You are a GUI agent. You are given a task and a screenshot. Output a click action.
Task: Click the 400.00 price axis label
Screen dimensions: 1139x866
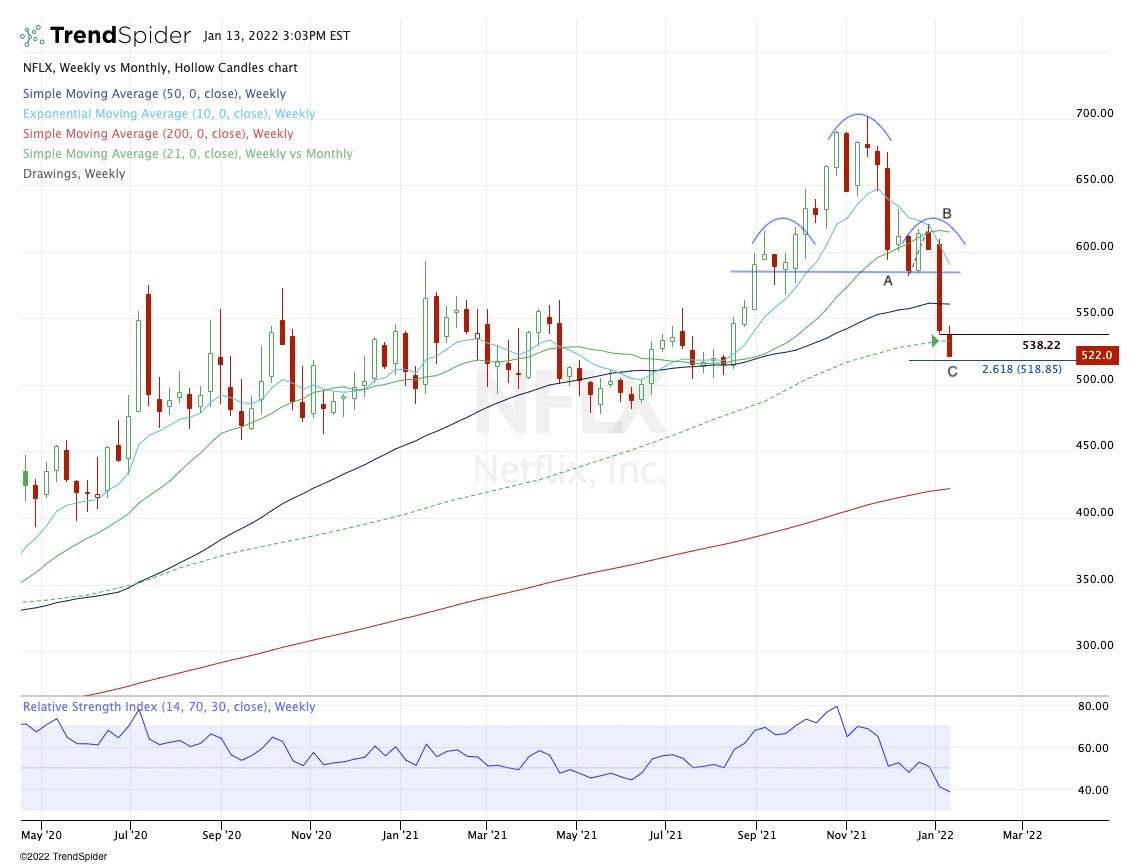pos(1095,512)
